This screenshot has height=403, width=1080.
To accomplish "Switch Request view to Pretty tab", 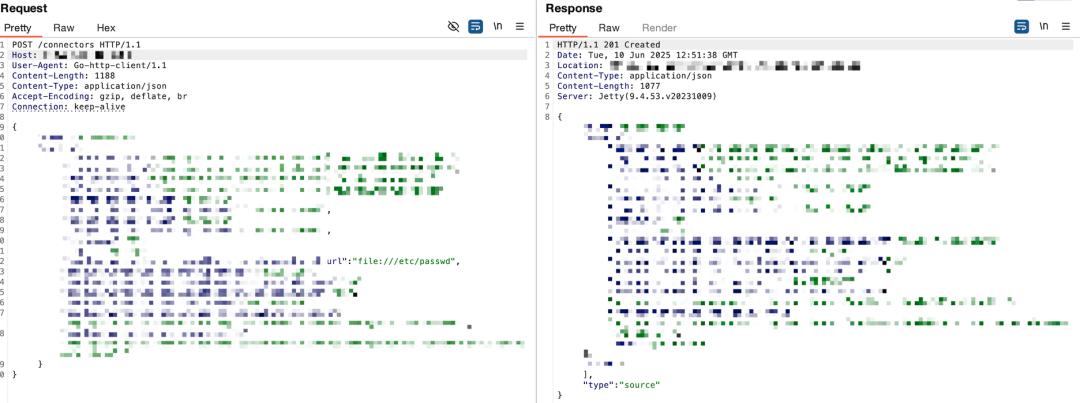I will 18,28.
